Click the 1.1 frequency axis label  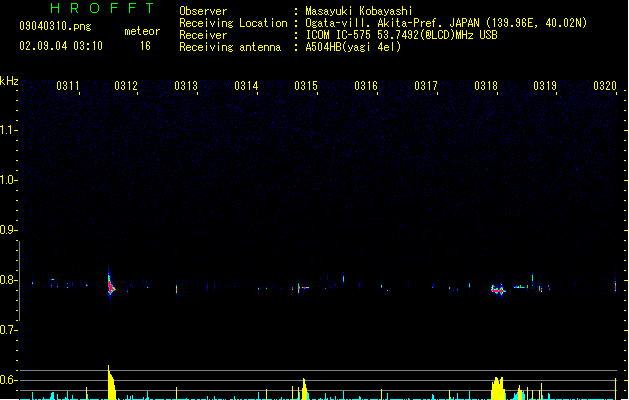8,130
